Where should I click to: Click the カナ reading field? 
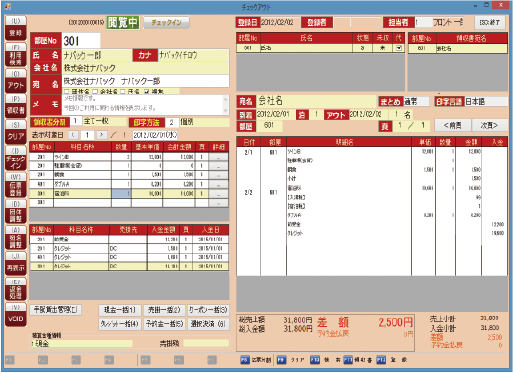coord(193,55)
